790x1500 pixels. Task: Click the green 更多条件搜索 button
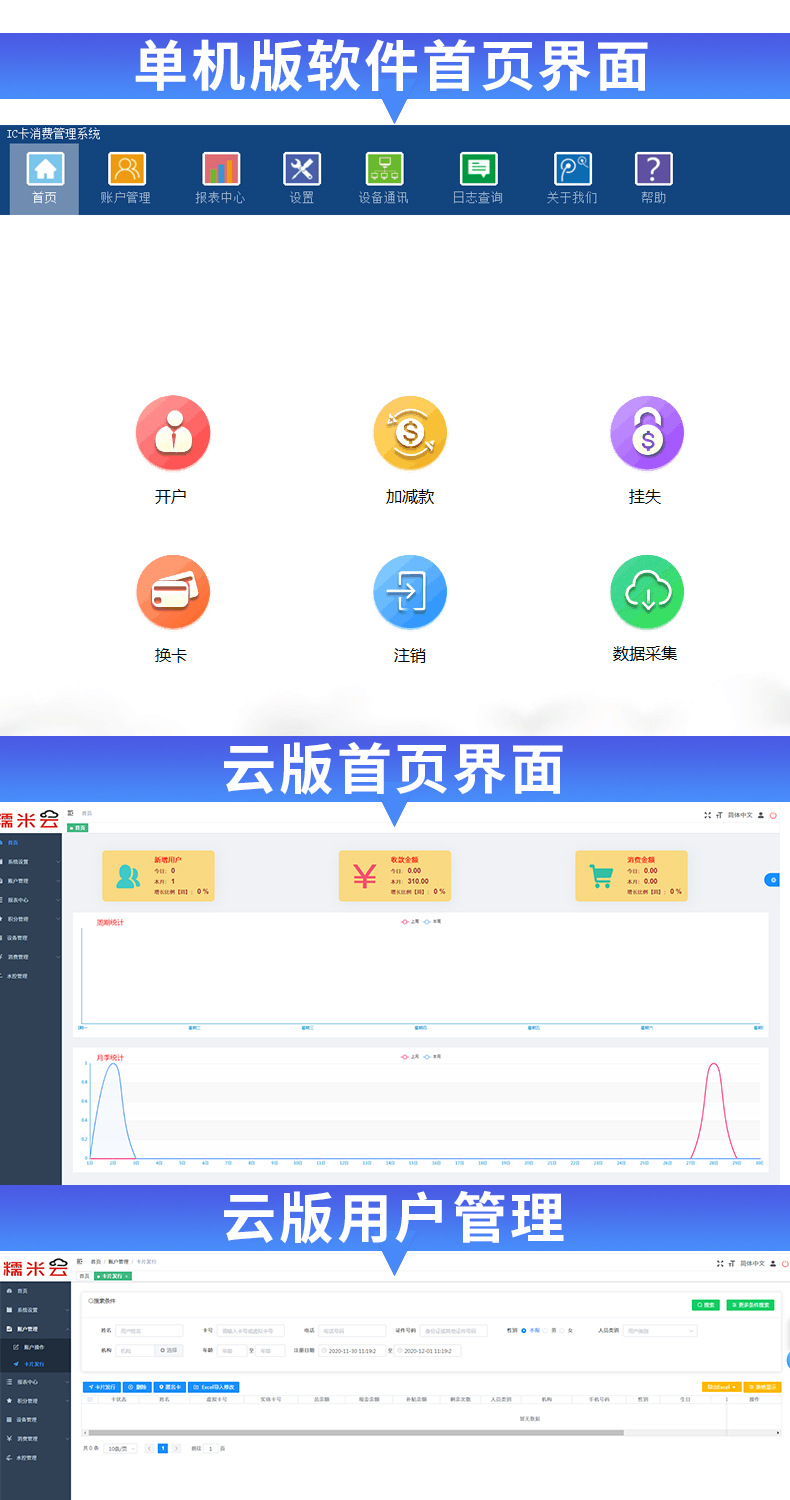tap(750, 1305)
